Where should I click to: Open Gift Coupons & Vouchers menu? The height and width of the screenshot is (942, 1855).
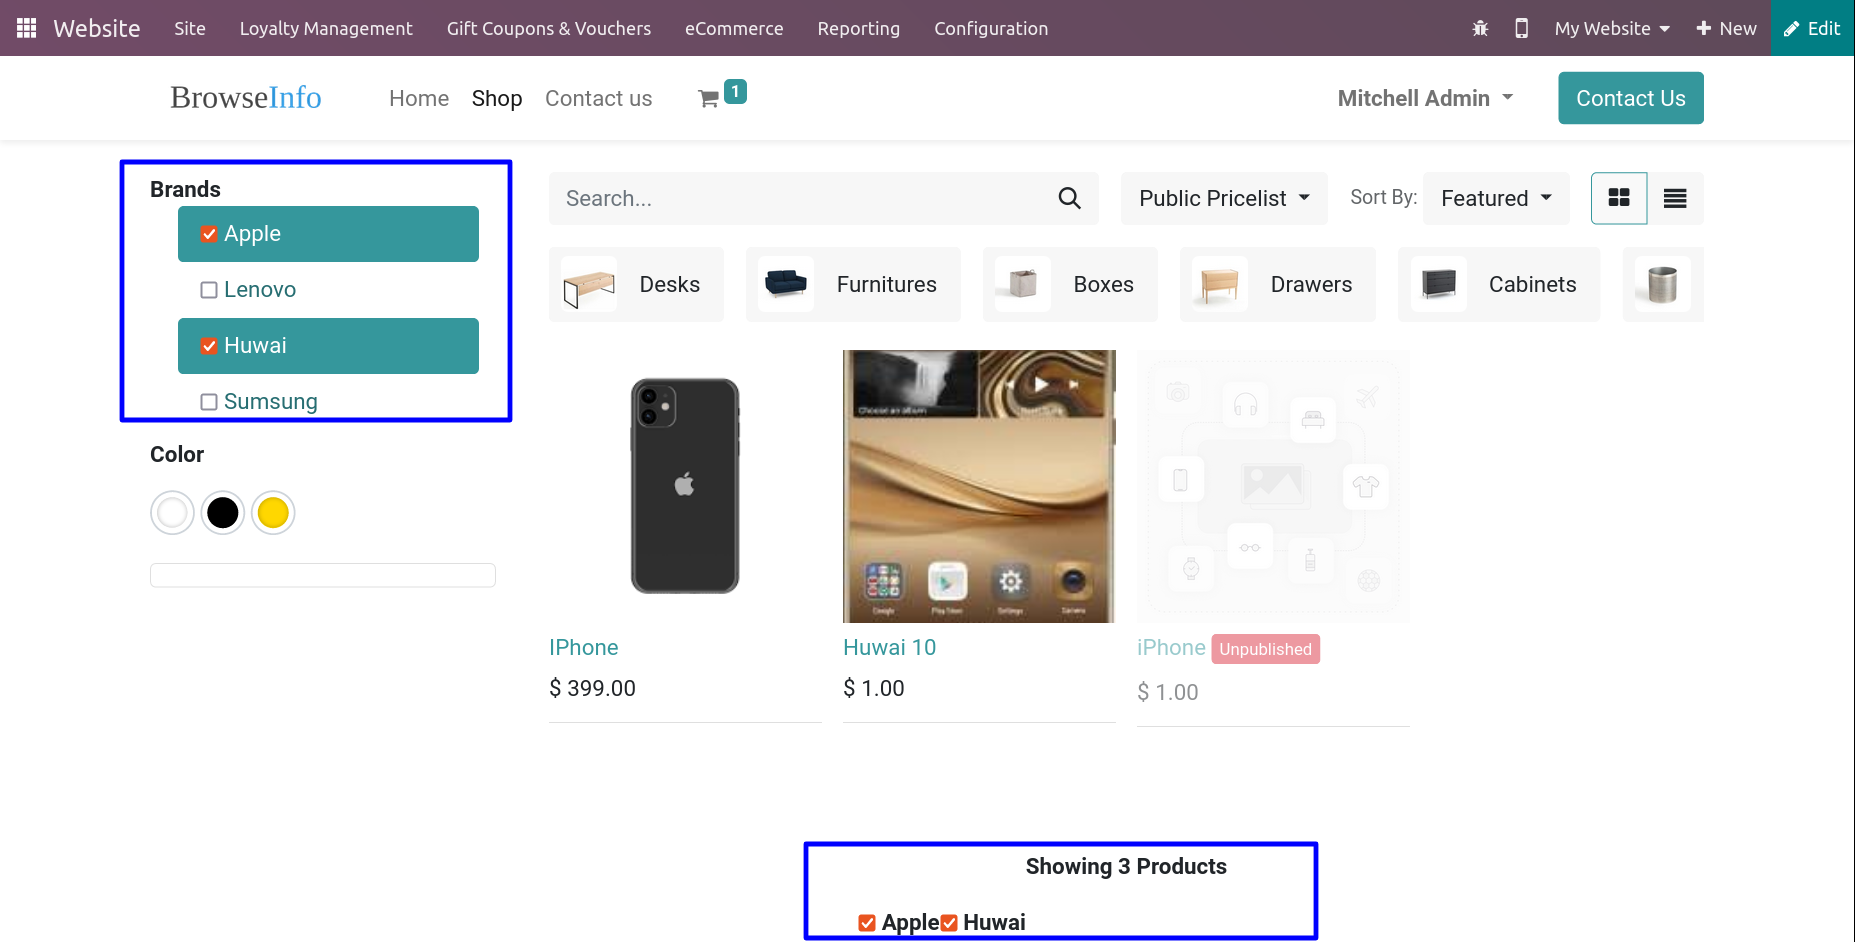(x=549, y=28)
